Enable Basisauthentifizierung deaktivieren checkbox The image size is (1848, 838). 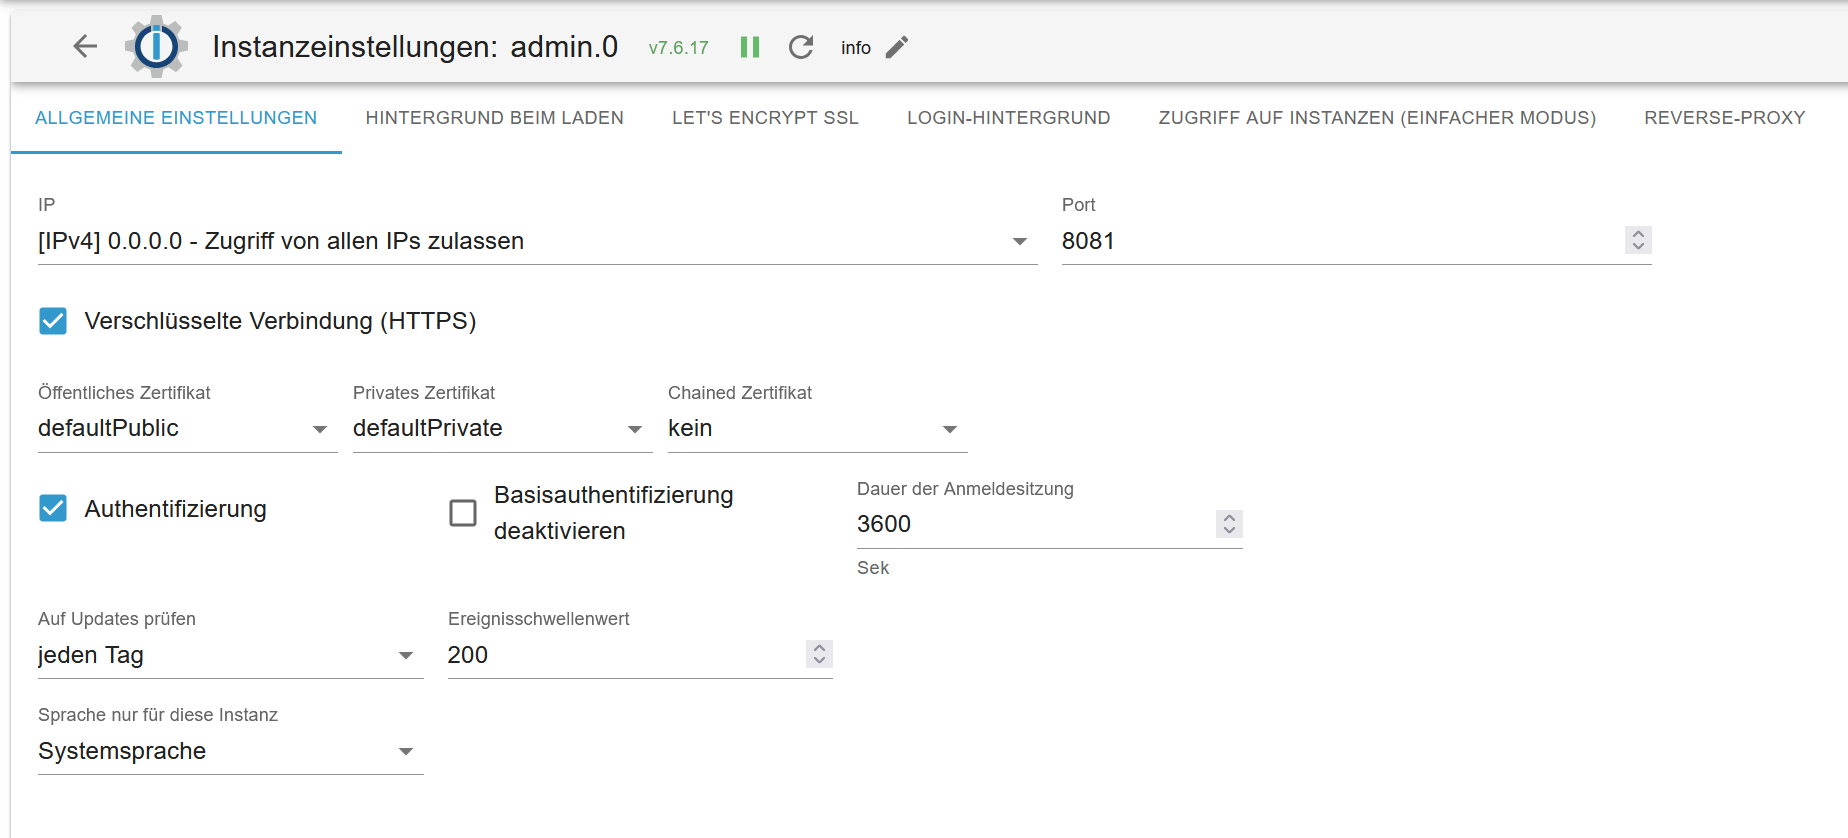click(x=463, y=513)
